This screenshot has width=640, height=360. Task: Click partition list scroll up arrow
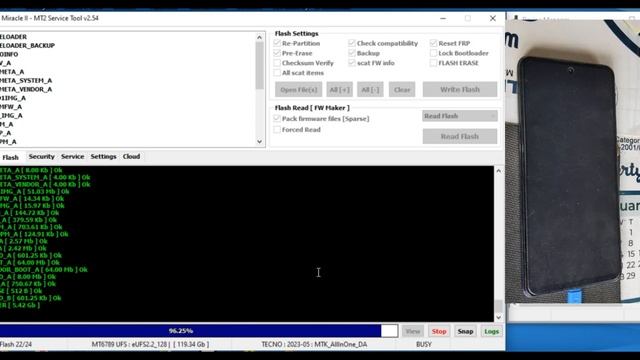click(x=260, y=37)
